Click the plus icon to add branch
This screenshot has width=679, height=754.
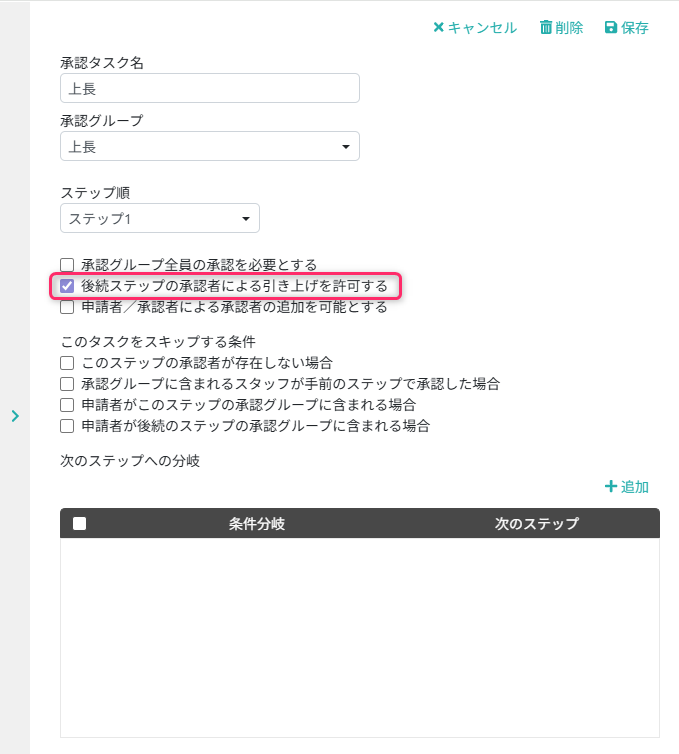[x=611, y=487]
